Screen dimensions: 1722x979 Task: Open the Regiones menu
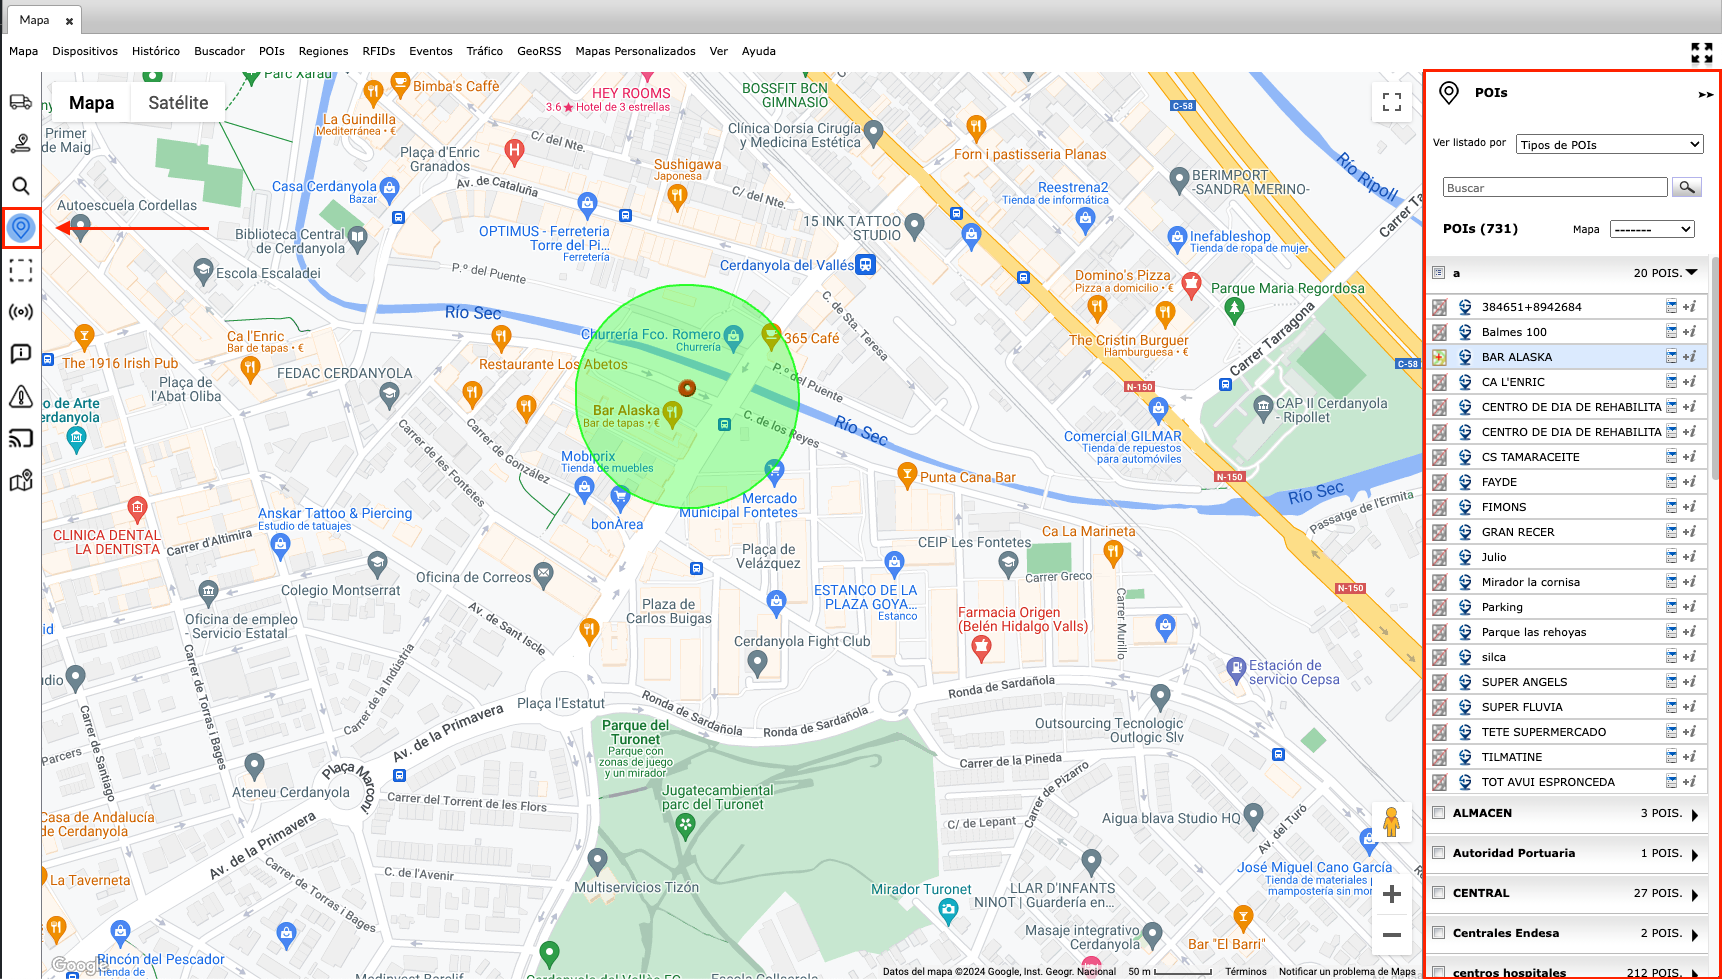coord(323,51)
